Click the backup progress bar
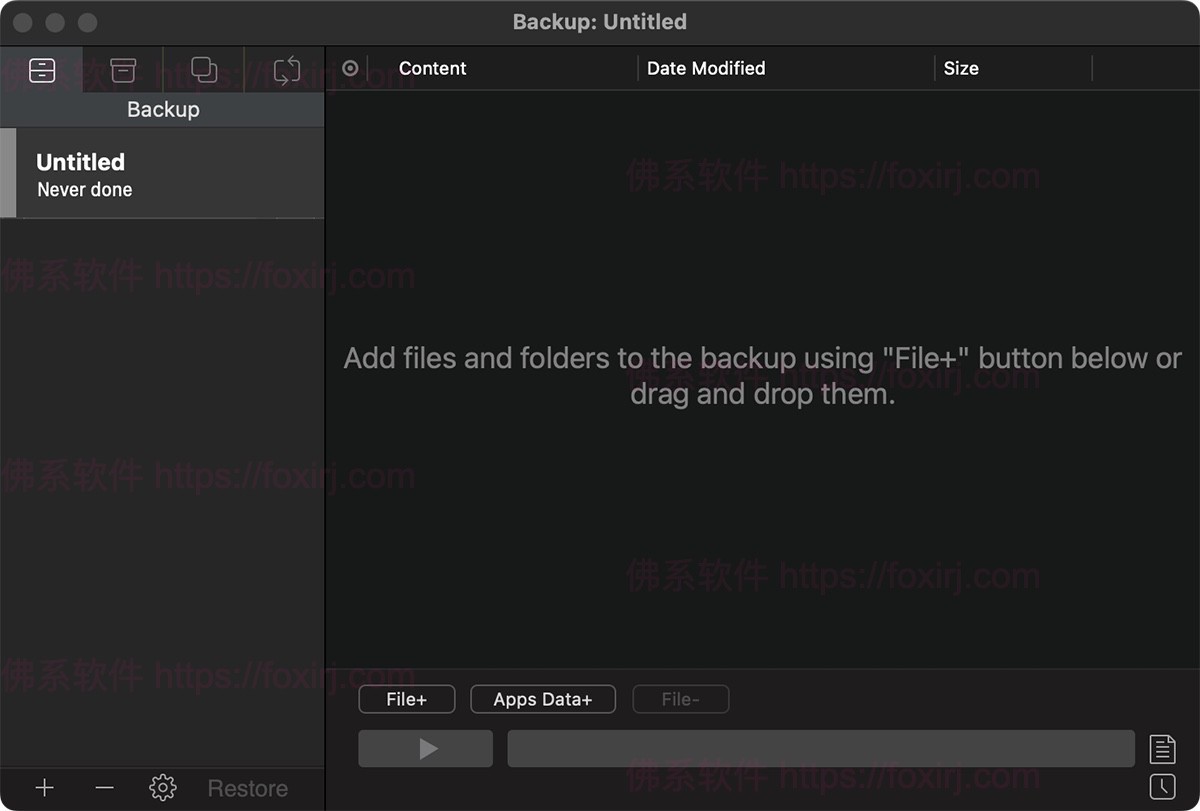 [x=821, y=749]
